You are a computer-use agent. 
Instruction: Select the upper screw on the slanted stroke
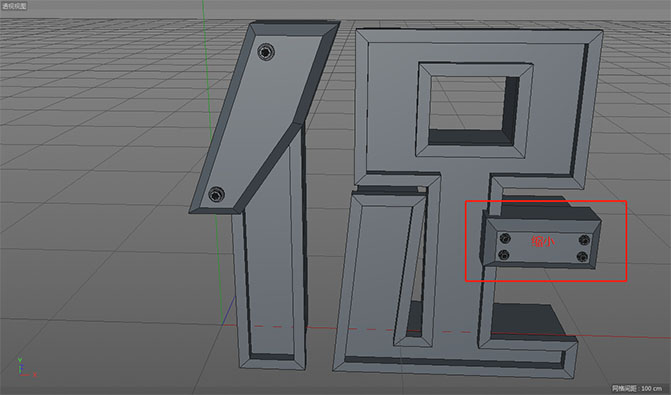[266, 52]
